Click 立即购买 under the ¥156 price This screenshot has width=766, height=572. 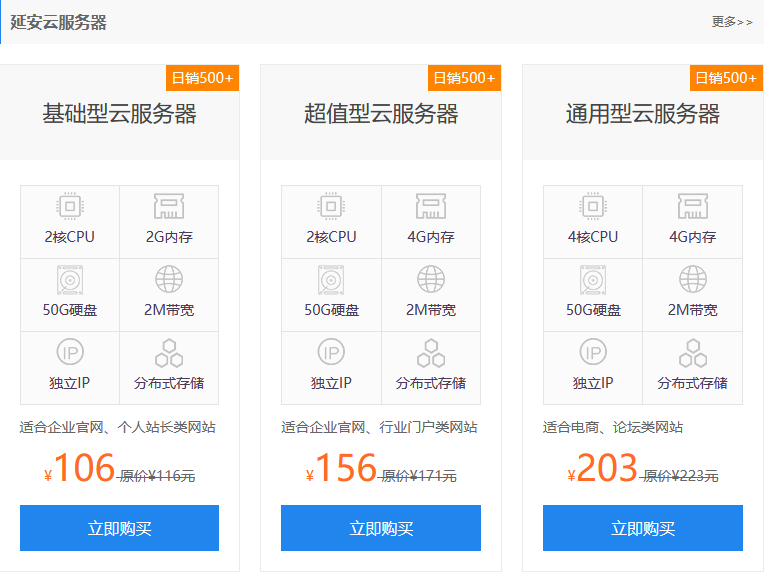tap(381, 528)
